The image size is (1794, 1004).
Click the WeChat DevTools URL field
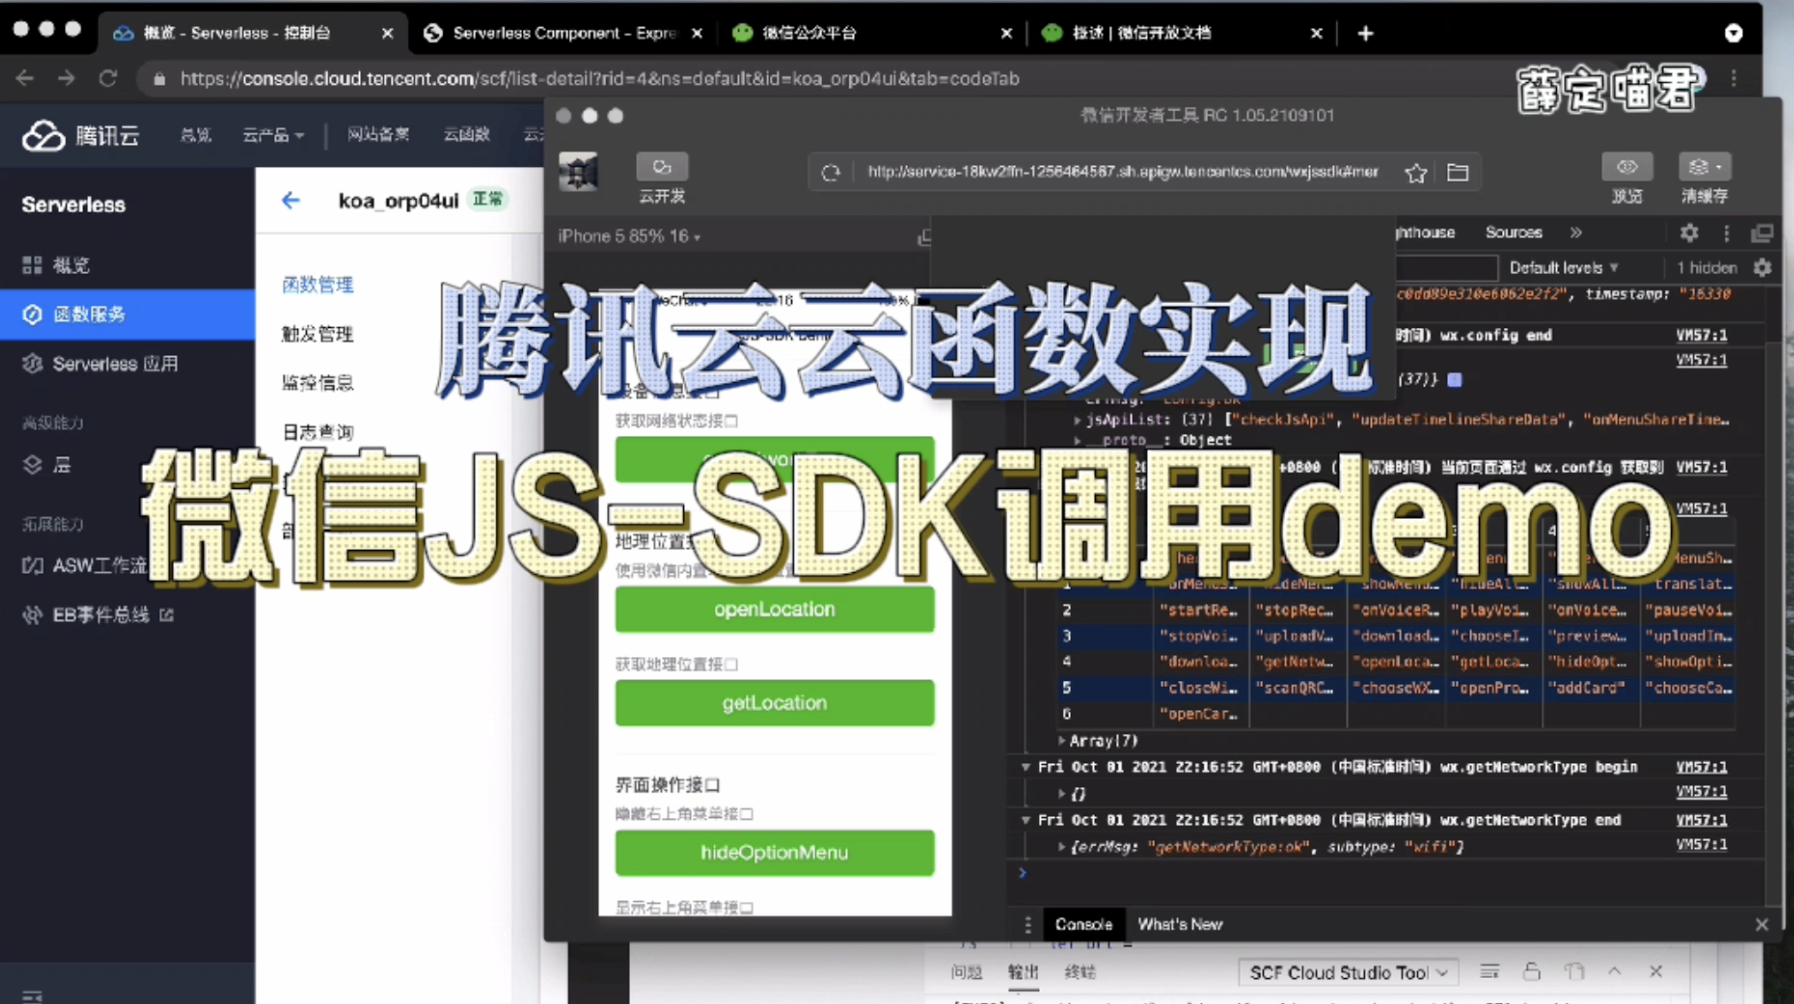pyautogui.click(x=1123, y=172)
